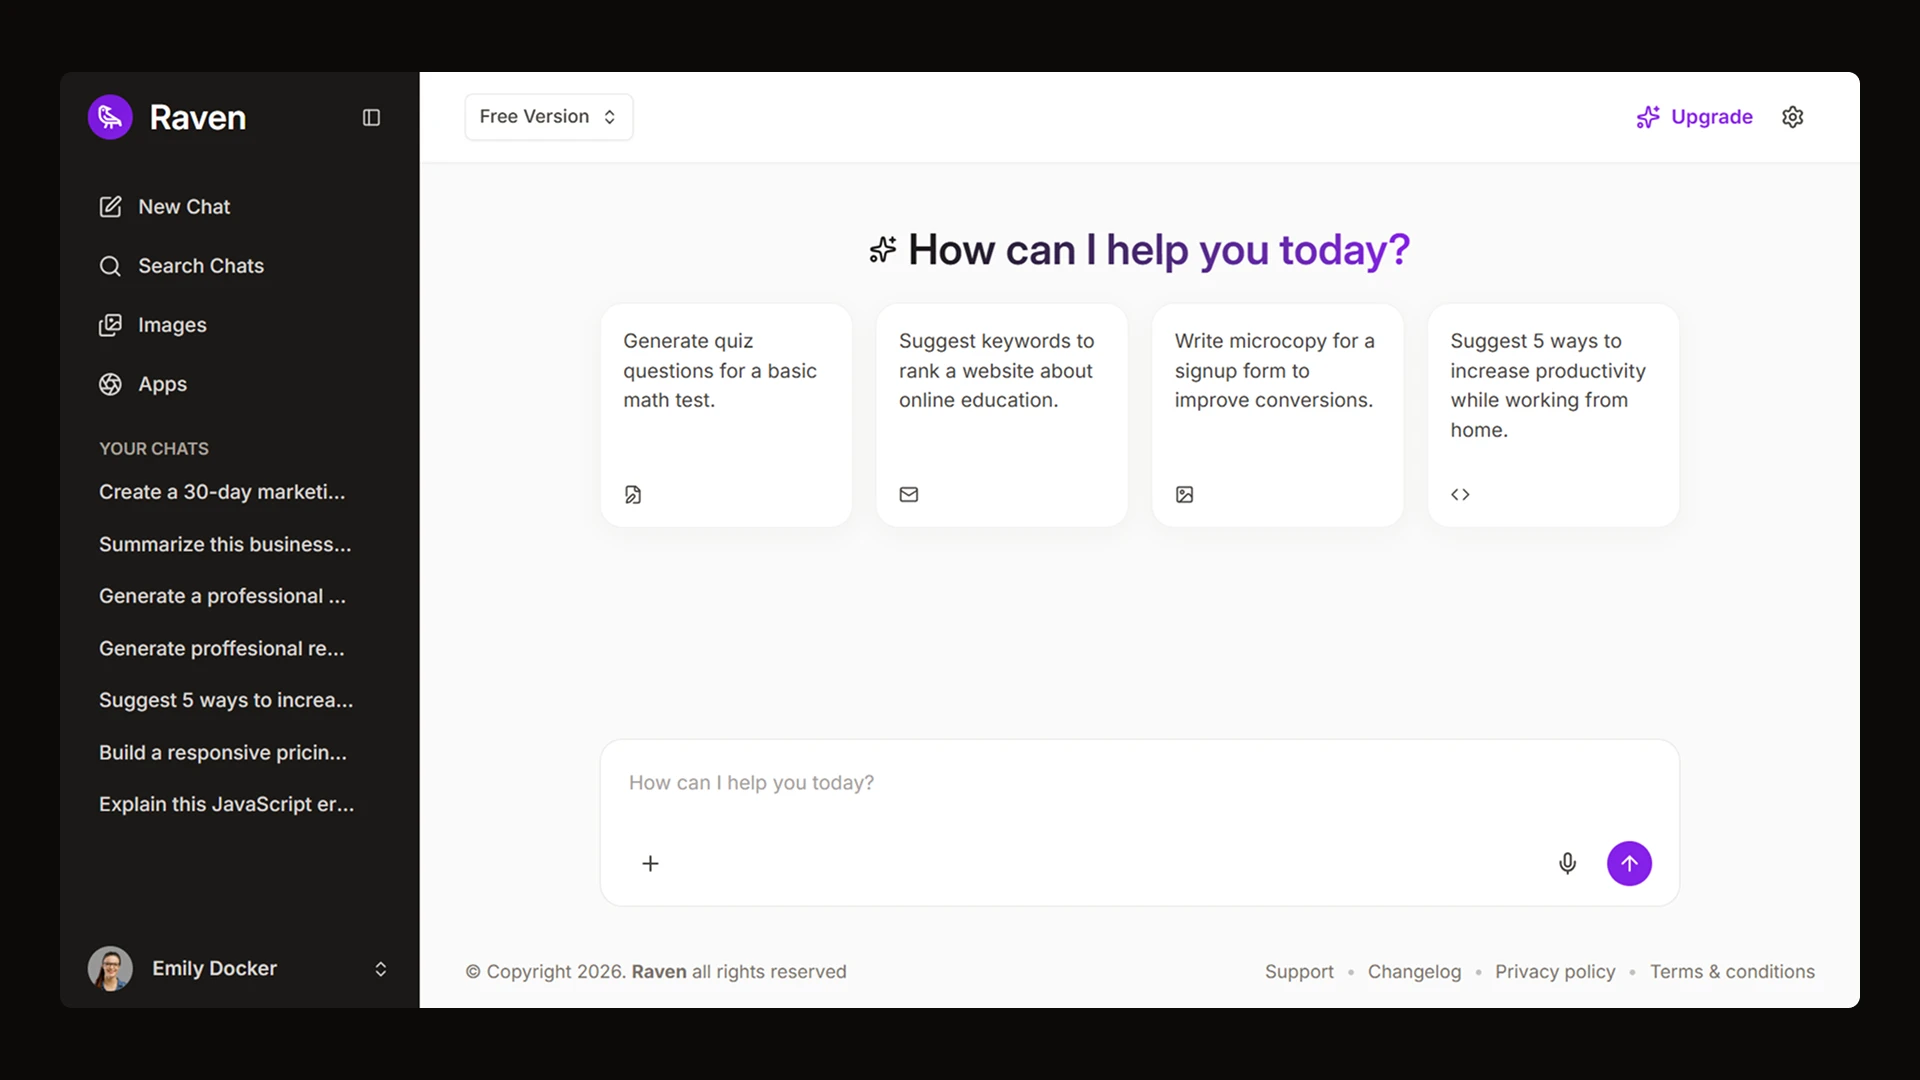This screenshot has height=1080, width=1920.
Task: Open the Support footer link
Action: [1299, 972]
